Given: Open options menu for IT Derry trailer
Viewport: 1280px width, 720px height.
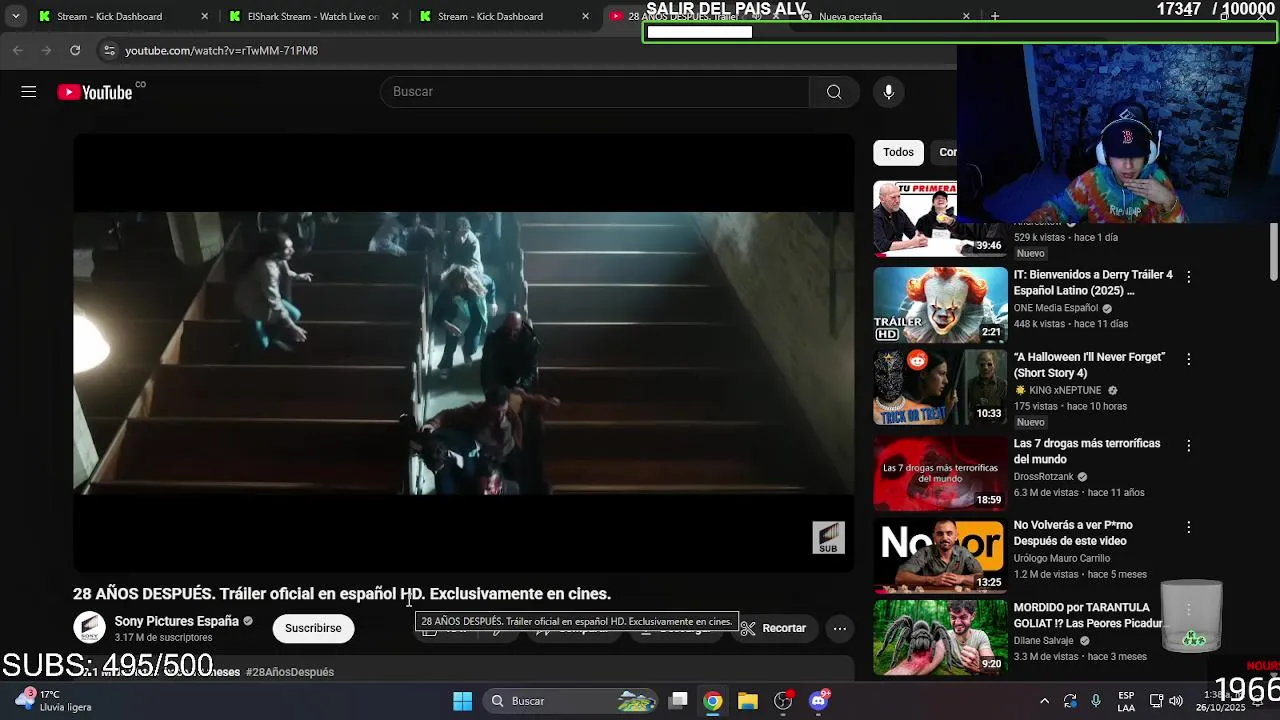Looking at the screenshot, I should point(1189,276).
